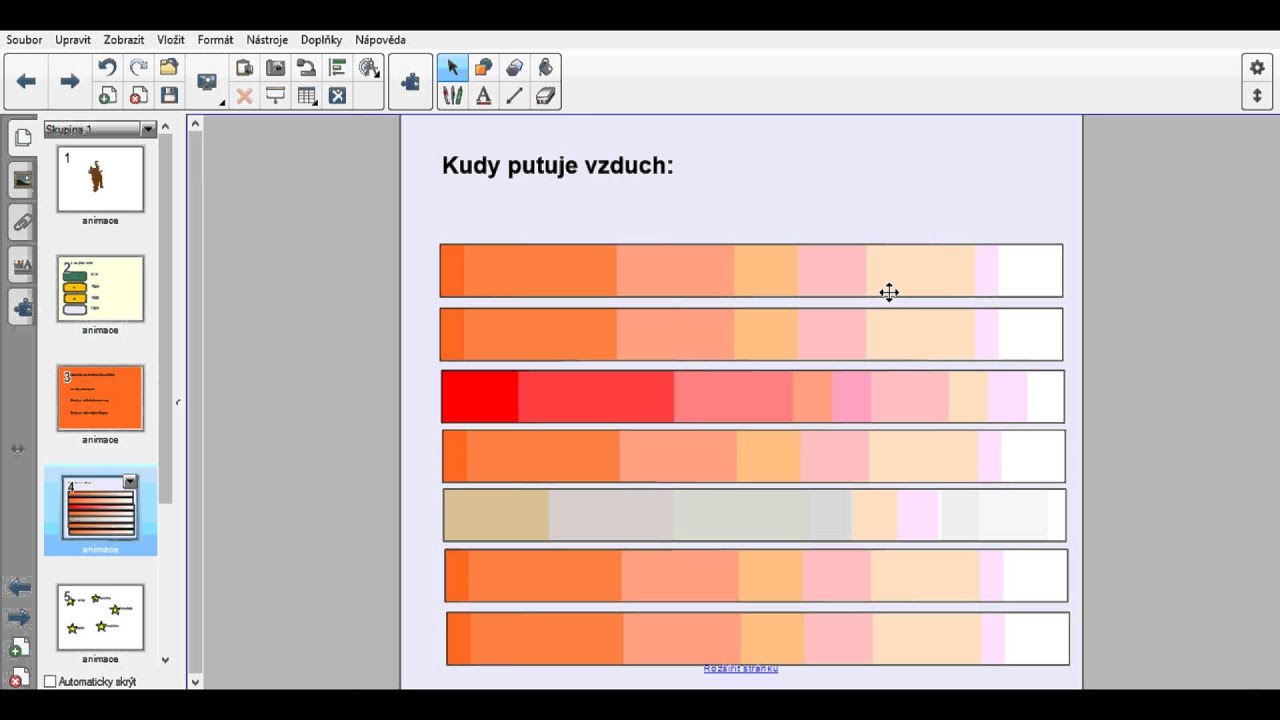Open the Add-ons side tab
Screen dimensions: 1280x720
[22, 307]
